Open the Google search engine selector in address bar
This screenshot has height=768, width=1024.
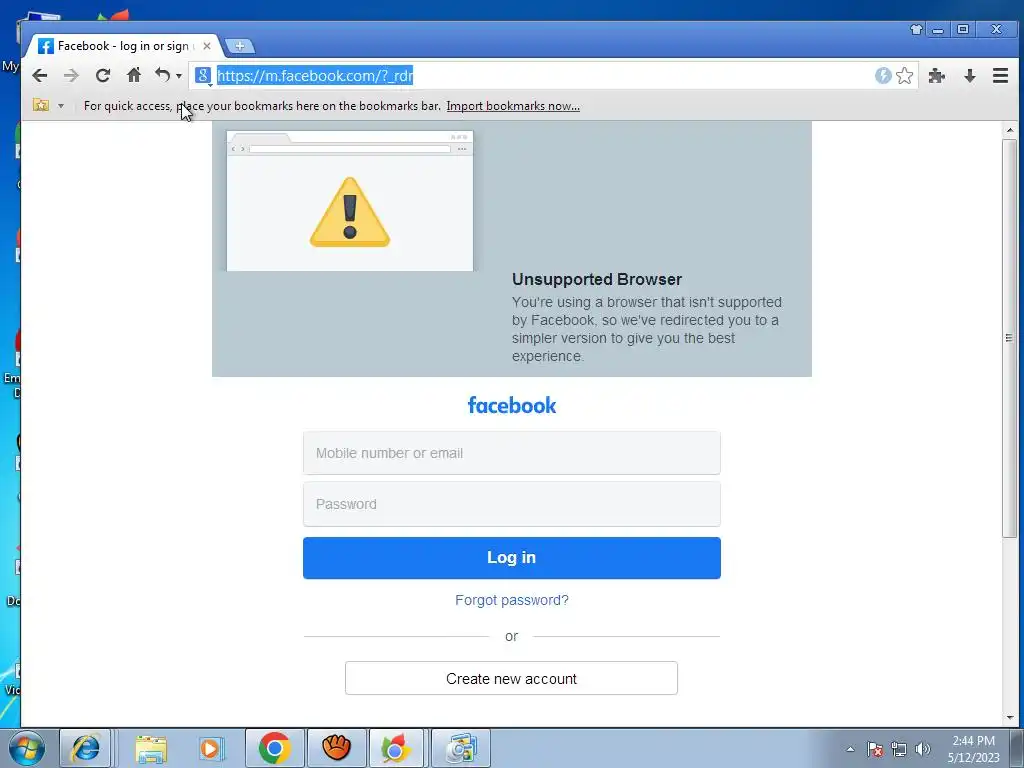pyautogui.click(x=203, y=76)
